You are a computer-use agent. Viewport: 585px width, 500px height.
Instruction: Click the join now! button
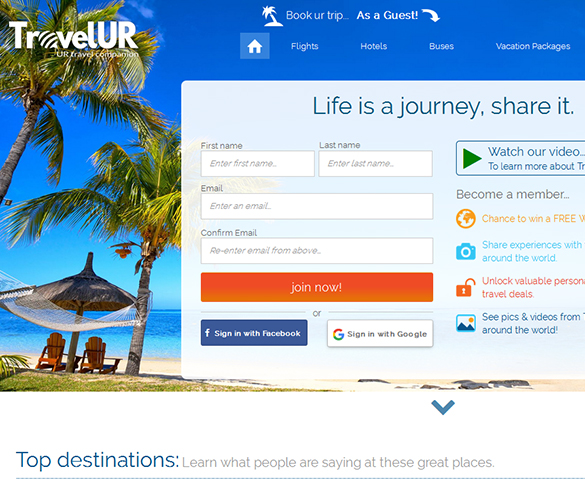317,287
